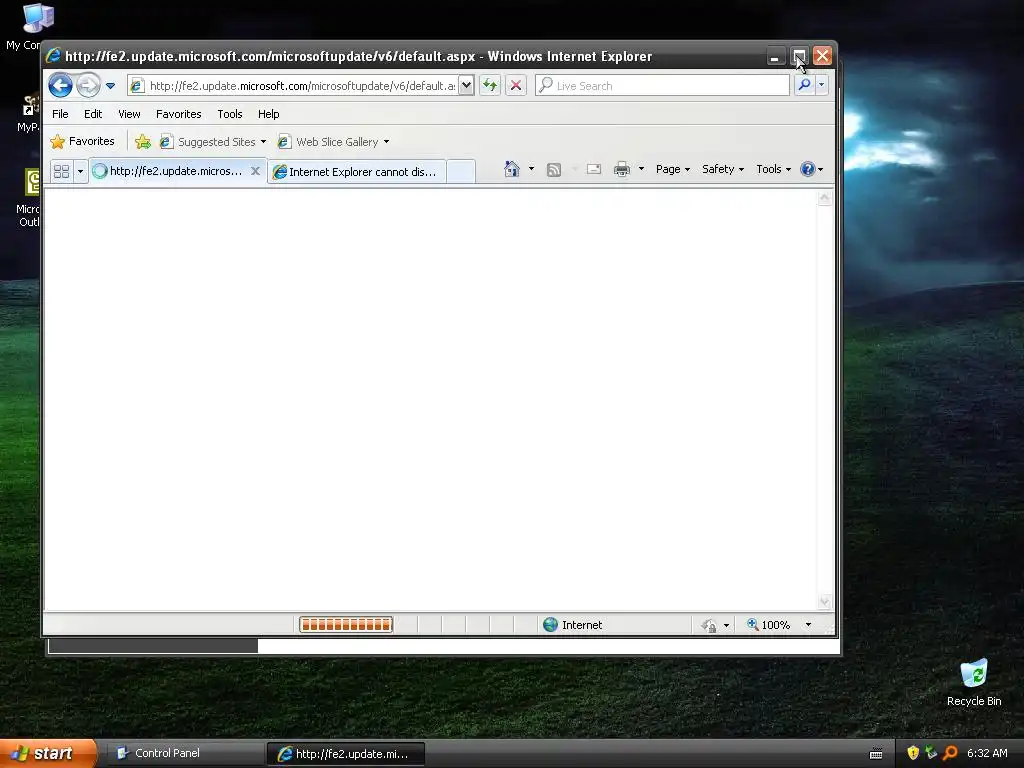The image size is (1024, 768).
Task: Click the blue Help question mark icon
Action: pyautogui.click(x=808, y=169)
